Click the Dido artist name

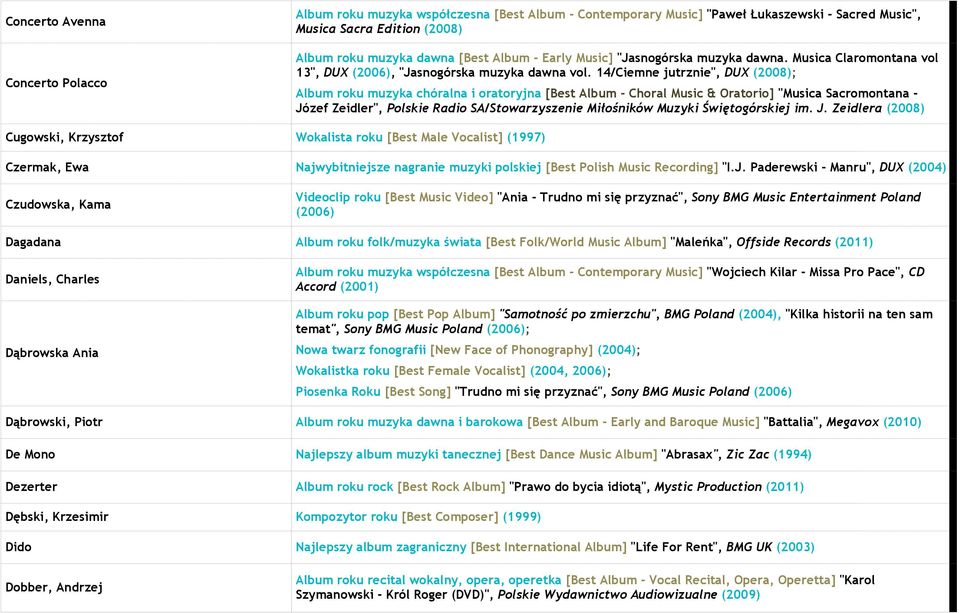[18, 547]
